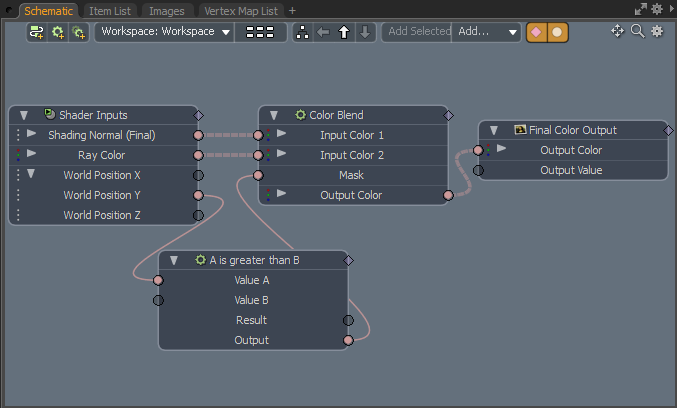Open the Add... dropdown menu
This screenshot has height=408, width=677.
pos(487,32)
